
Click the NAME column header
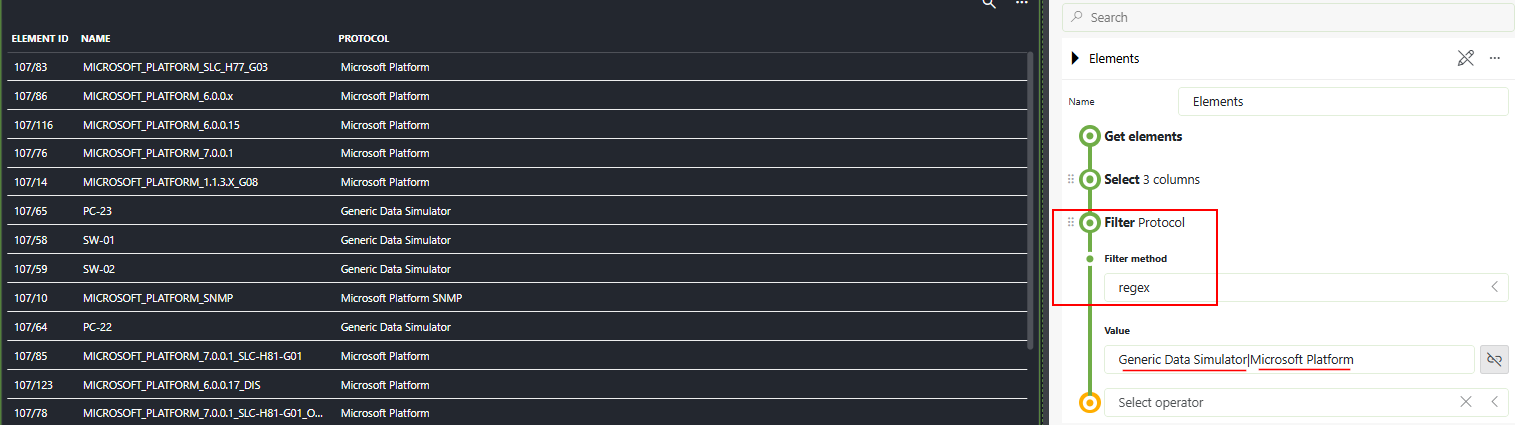(x=95, y=39)
